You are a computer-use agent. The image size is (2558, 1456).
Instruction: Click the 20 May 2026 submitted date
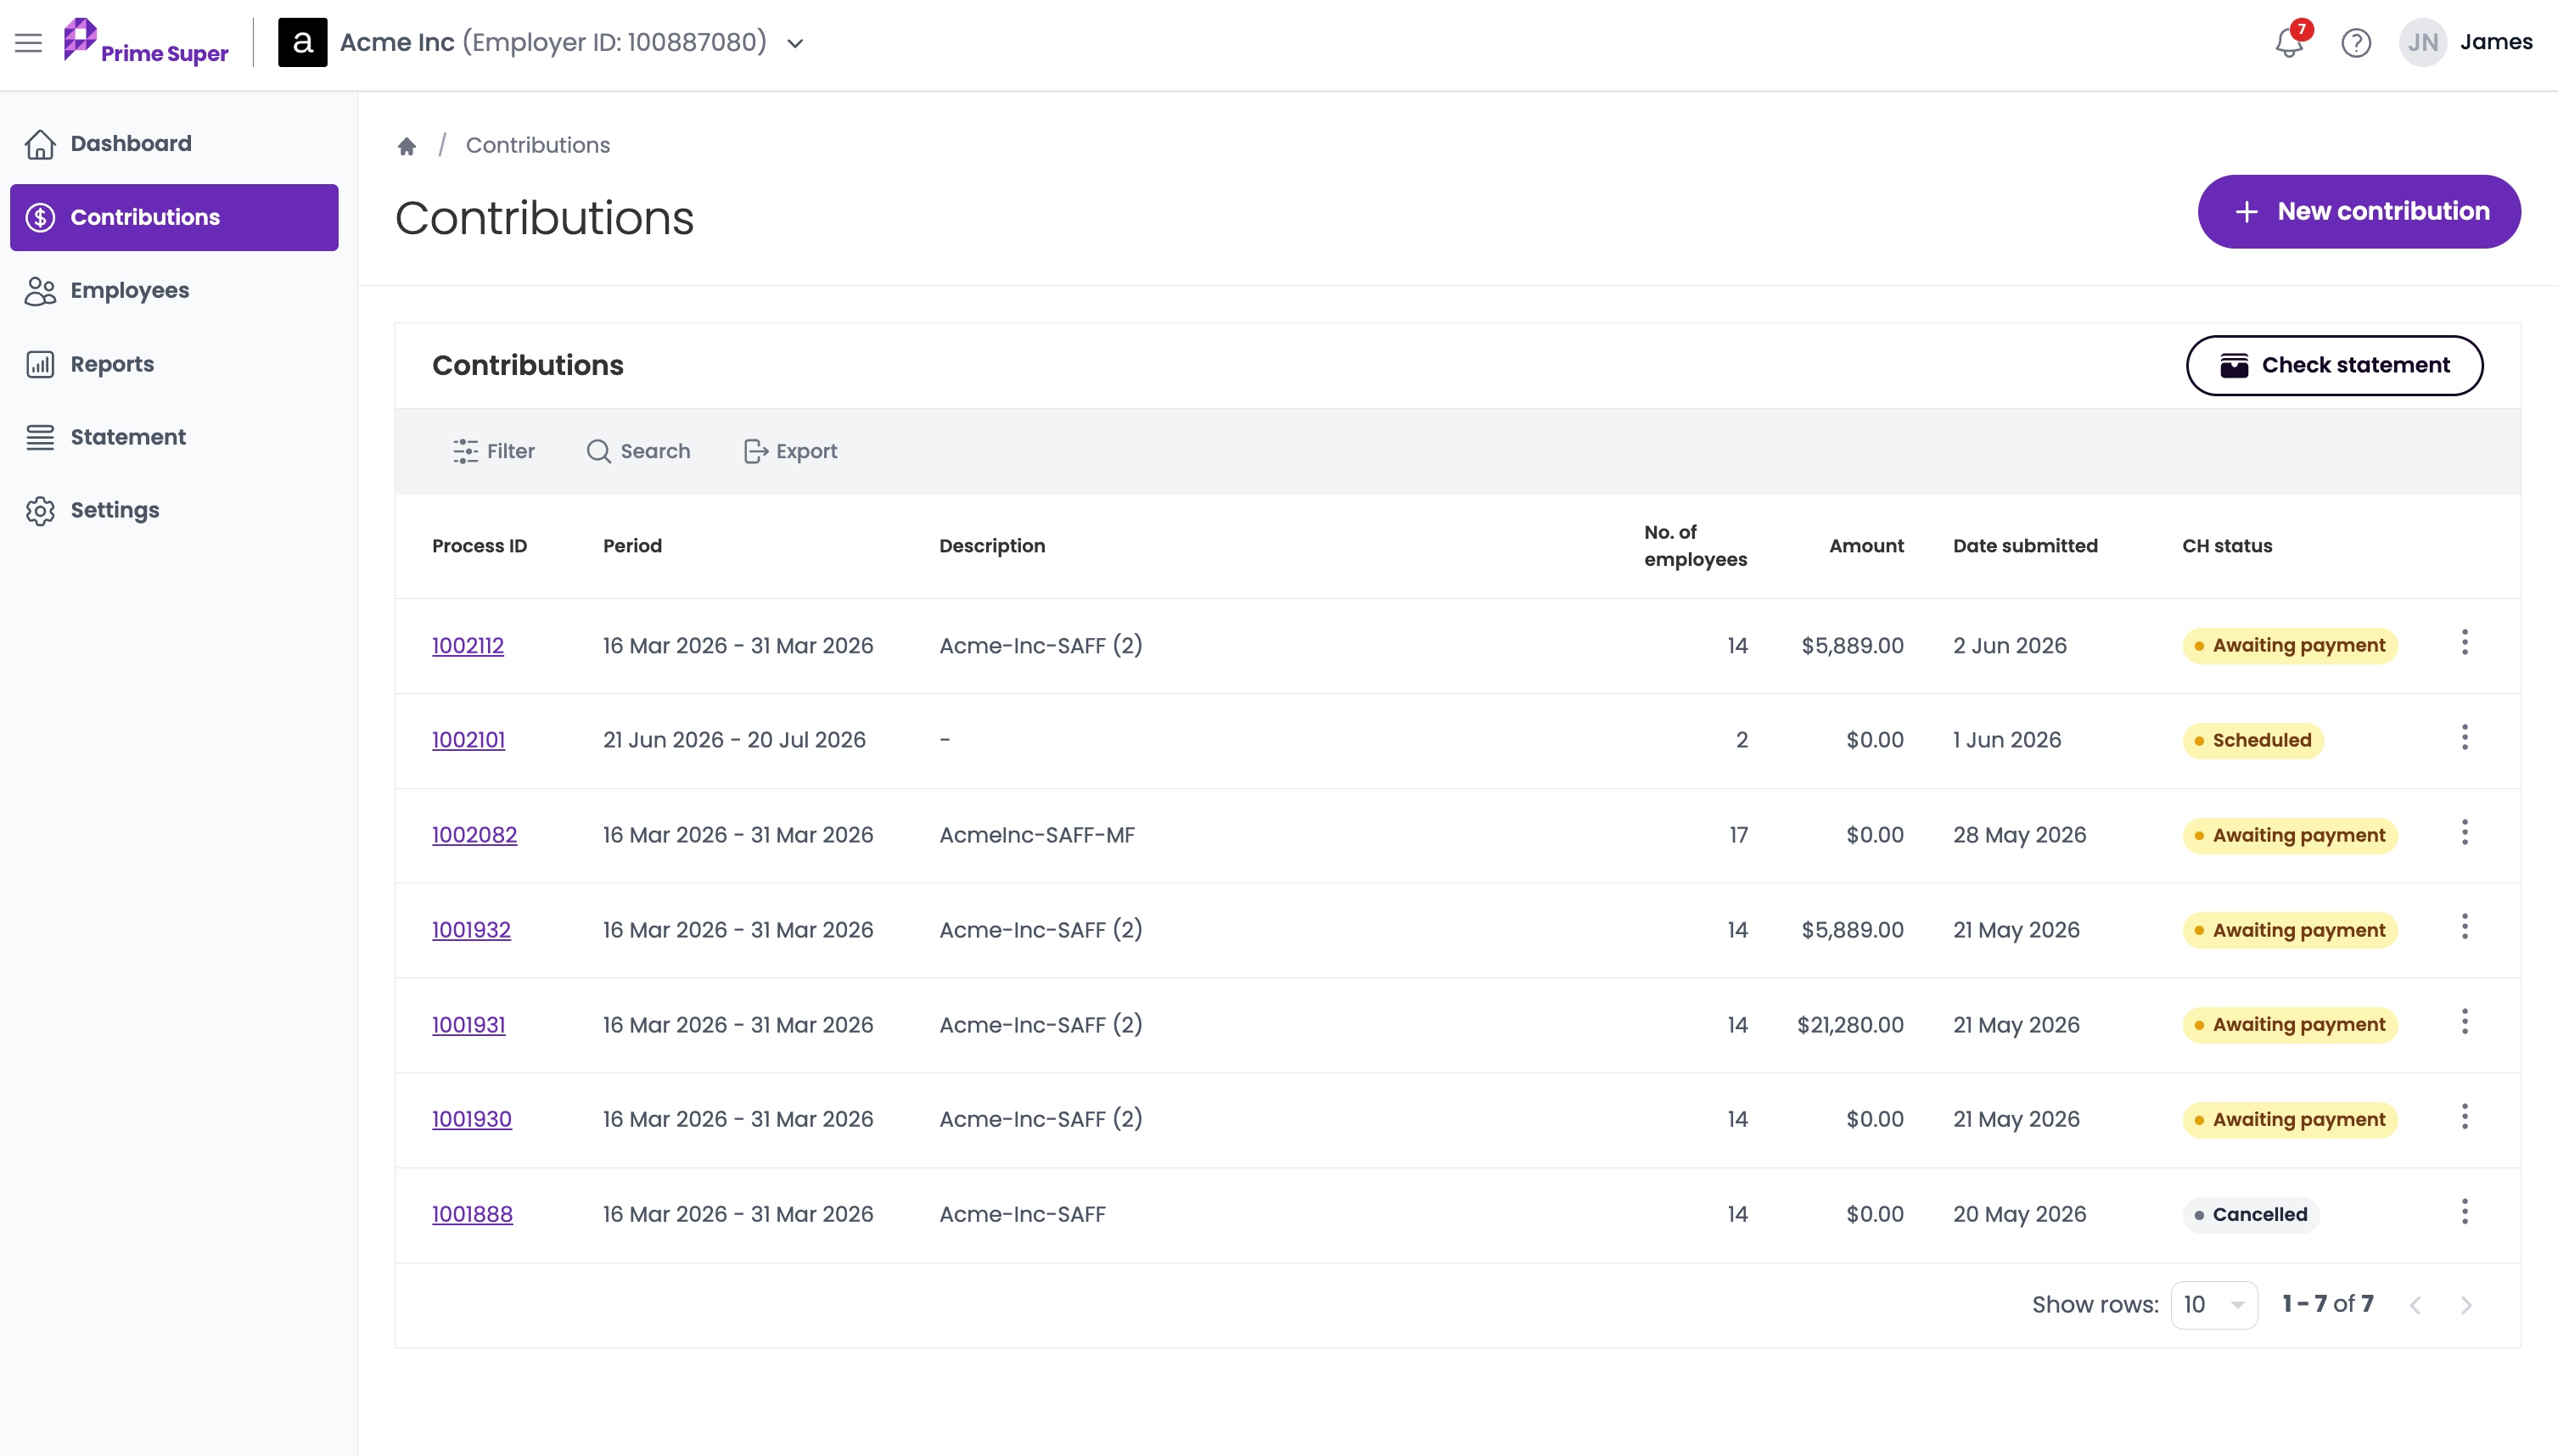coord(2019,1214)
